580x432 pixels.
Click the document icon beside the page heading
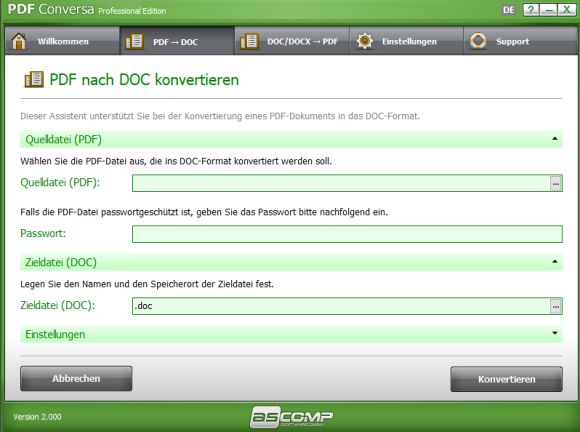(x=34, y=80)
